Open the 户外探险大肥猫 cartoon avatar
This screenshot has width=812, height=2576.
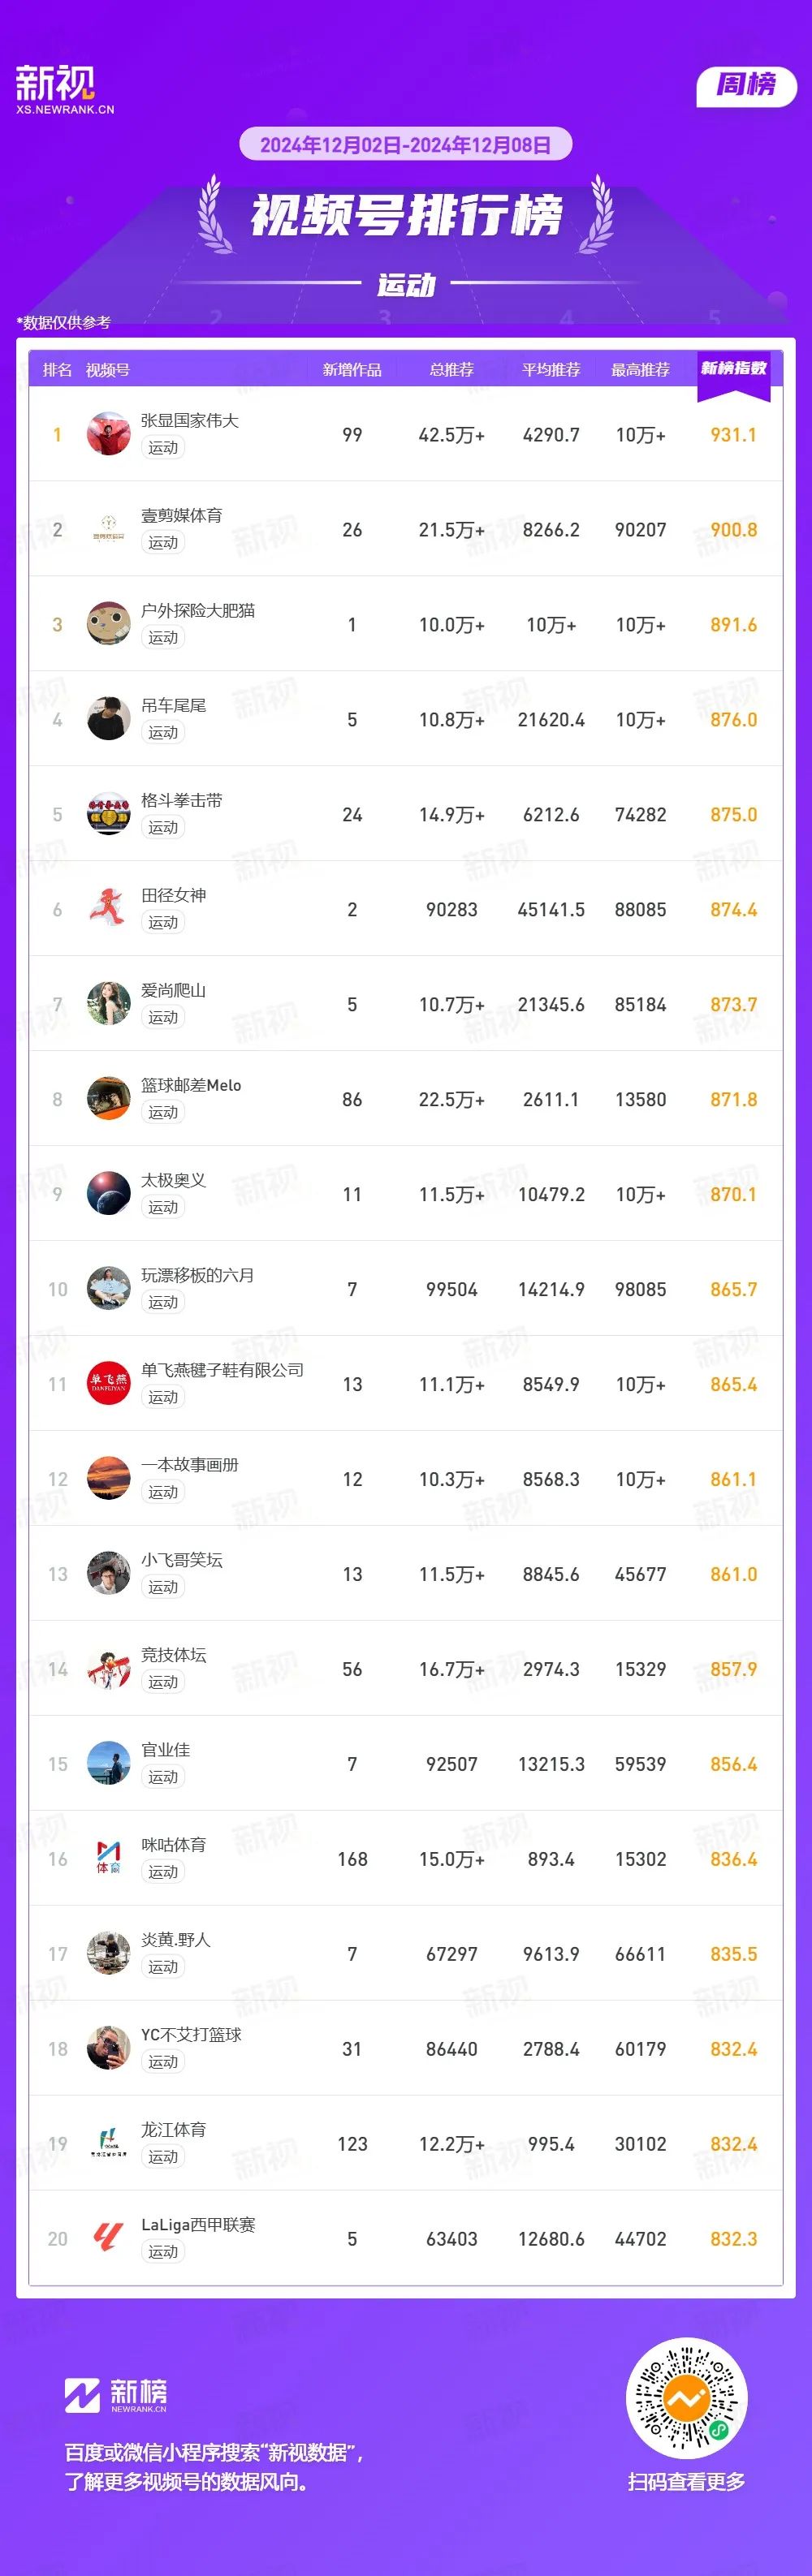(108, 623)
